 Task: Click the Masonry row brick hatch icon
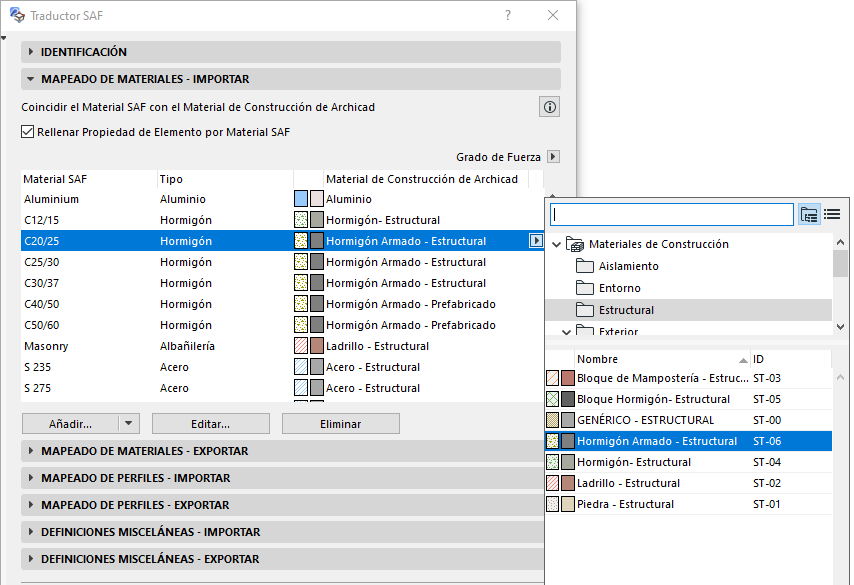[x=301, y=346]
